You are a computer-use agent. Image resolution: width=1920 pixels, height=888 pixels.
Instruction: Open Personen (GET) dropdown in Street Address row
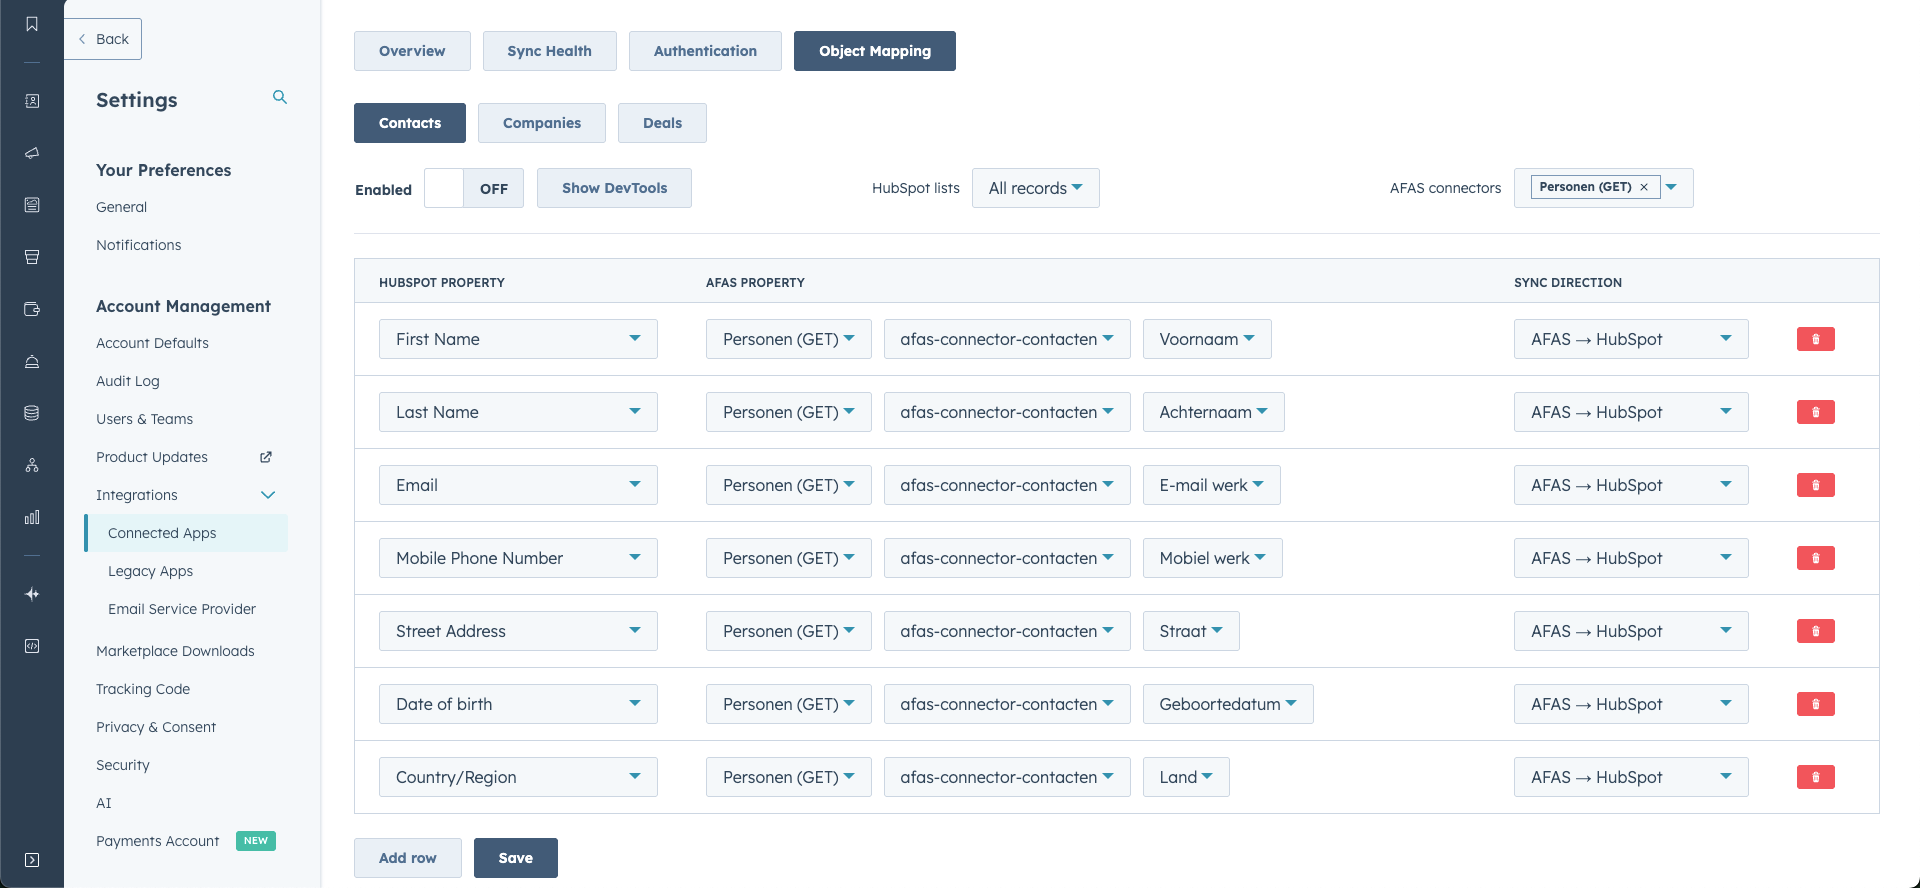click(x=788, y=631)
